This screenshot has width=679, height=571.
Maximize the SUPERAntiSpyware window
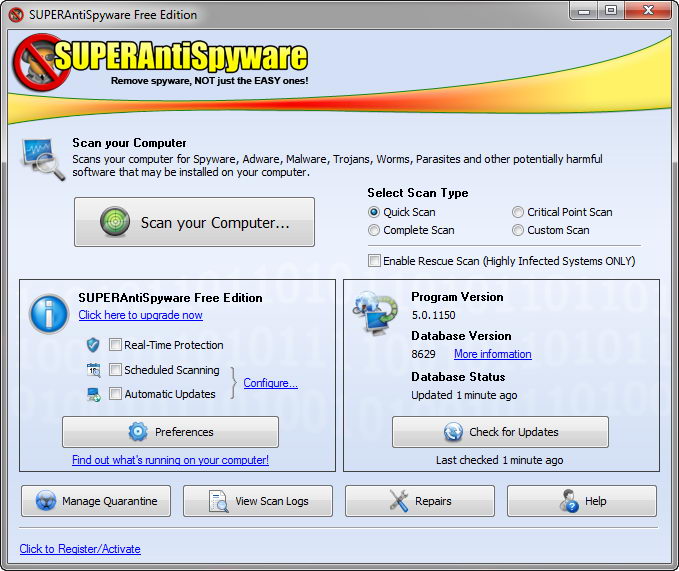tap(611, 11)
